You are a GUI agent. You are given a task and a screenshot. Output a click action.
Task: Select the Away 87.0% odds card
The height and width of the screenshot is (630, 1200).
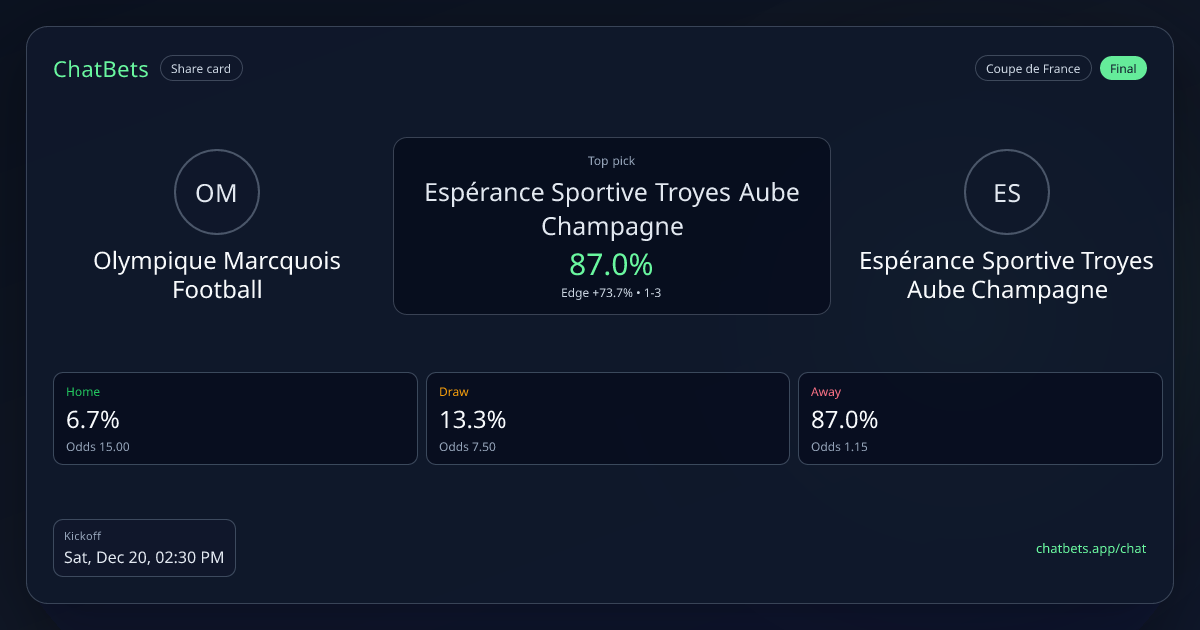(x=980, y=418)
